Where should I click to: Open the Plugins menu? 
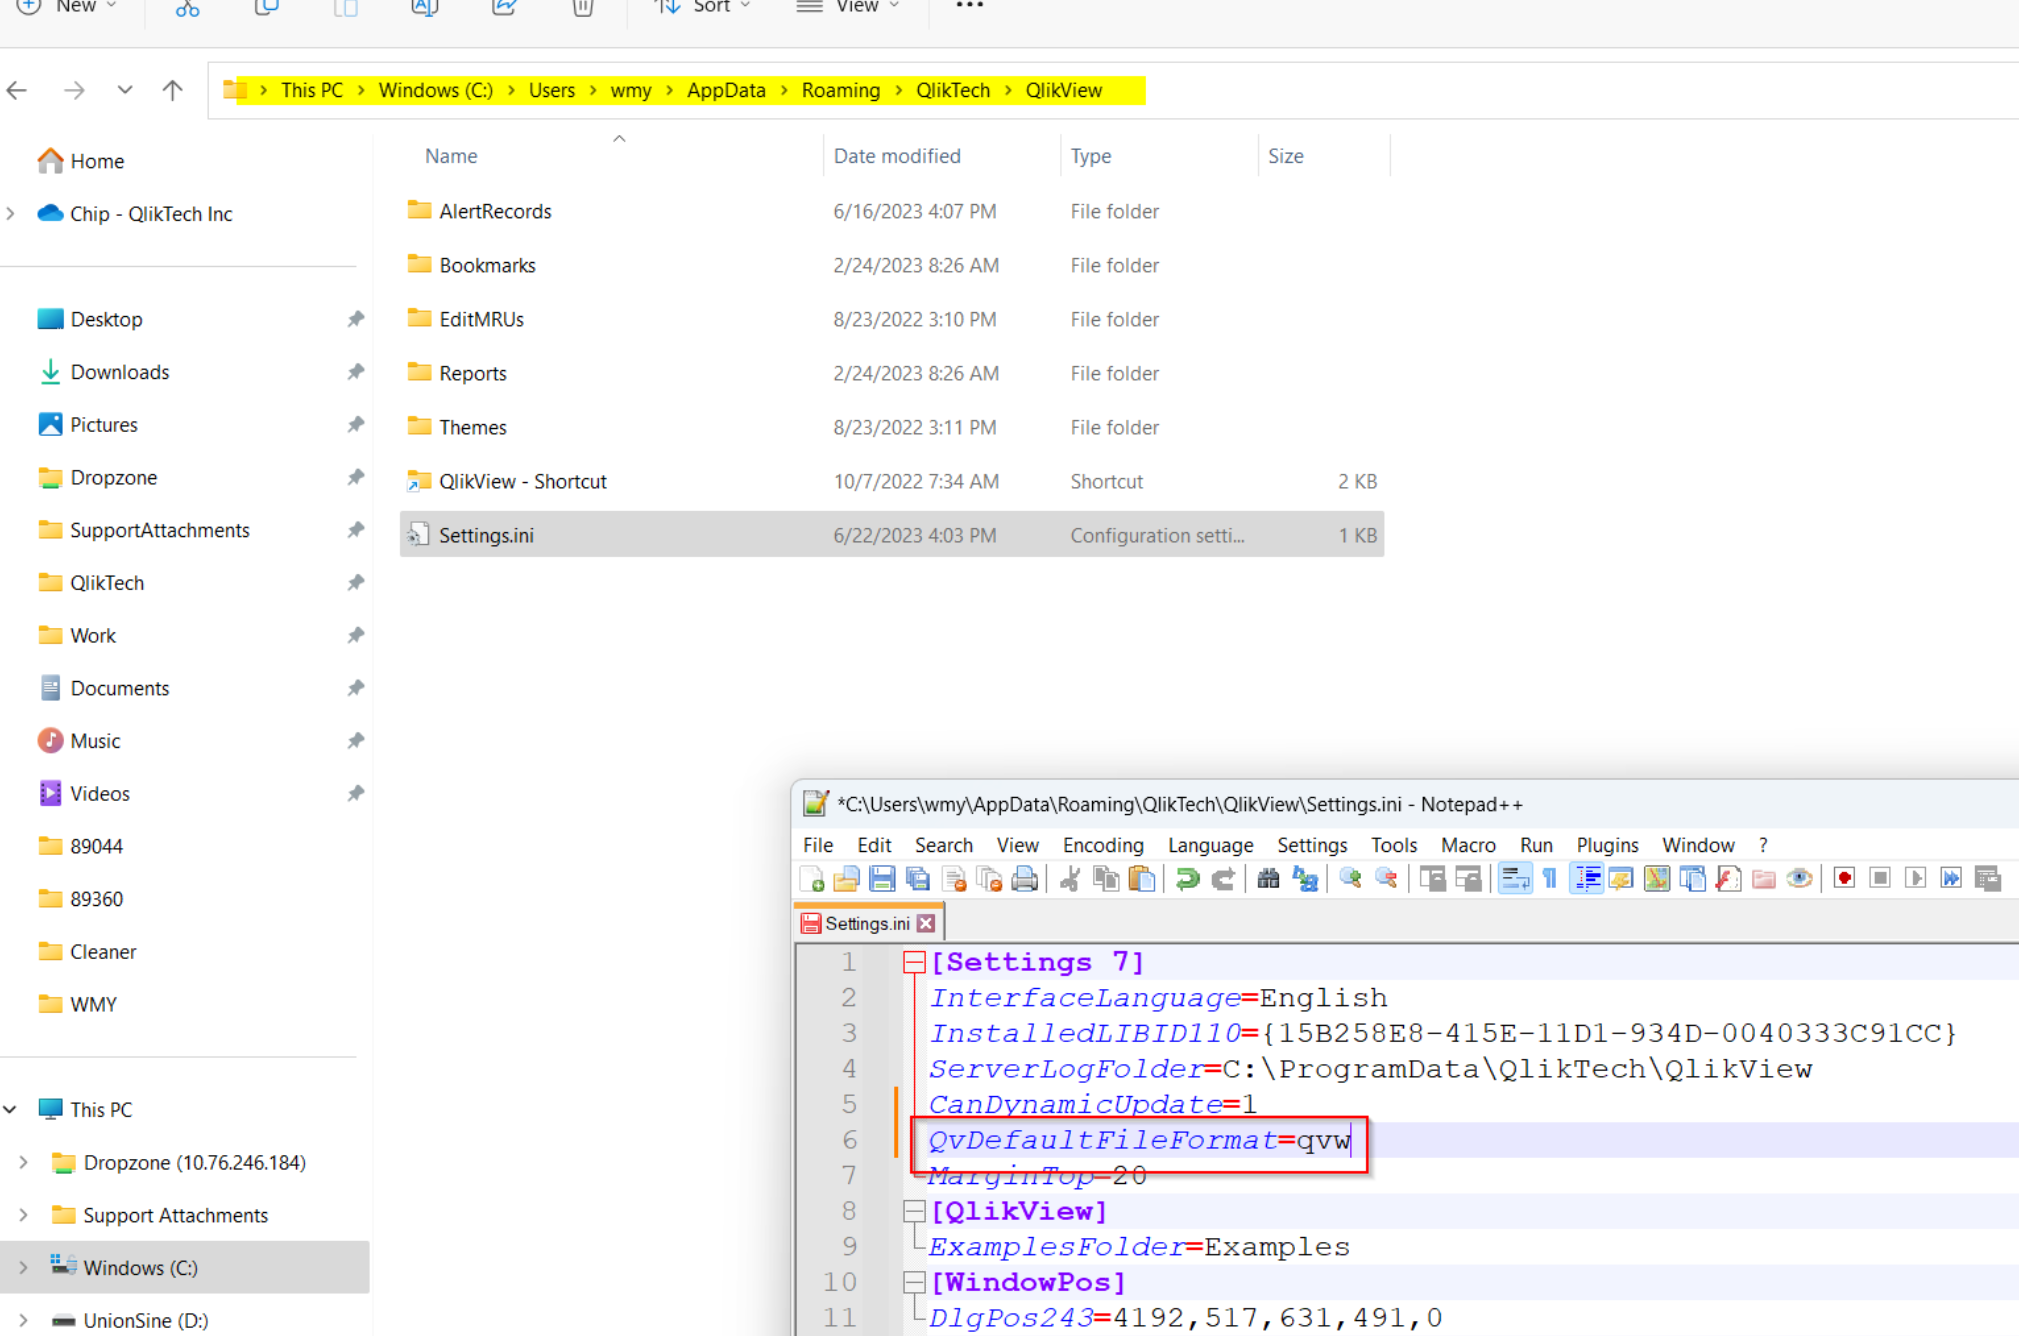pyautogui.click(x=1606, y=845)
